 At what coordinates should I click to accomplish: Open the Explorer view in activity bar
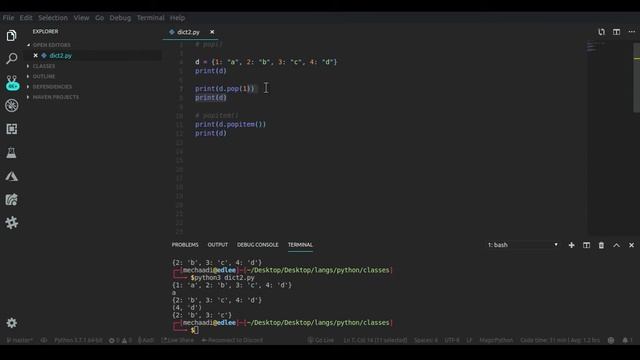tap(11, 36)
